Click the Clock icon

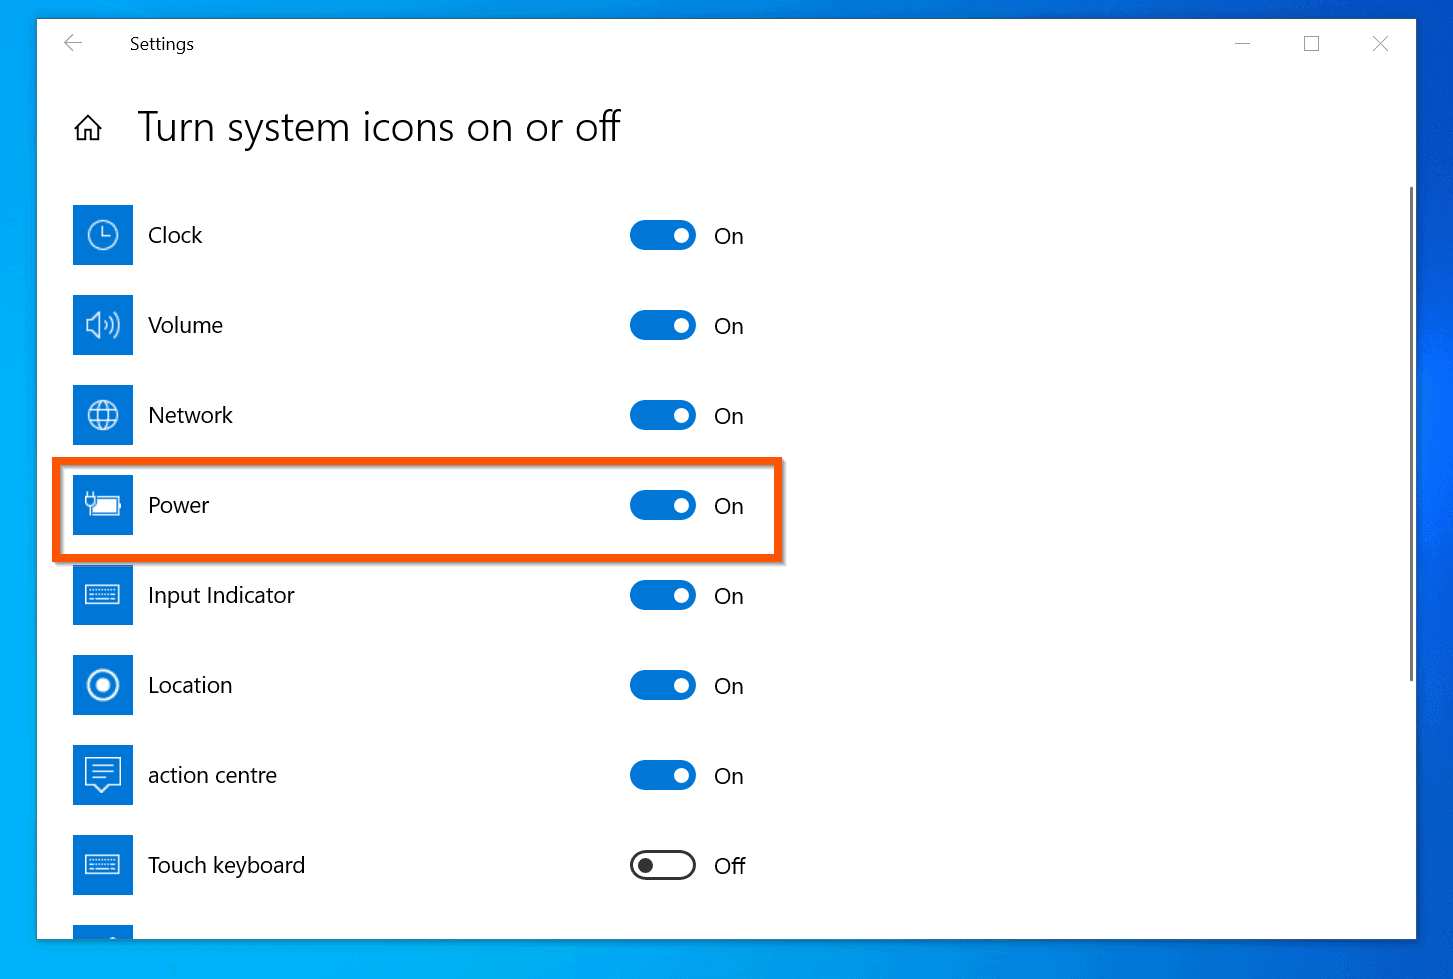pyautogui.click(x=102, y=235)
